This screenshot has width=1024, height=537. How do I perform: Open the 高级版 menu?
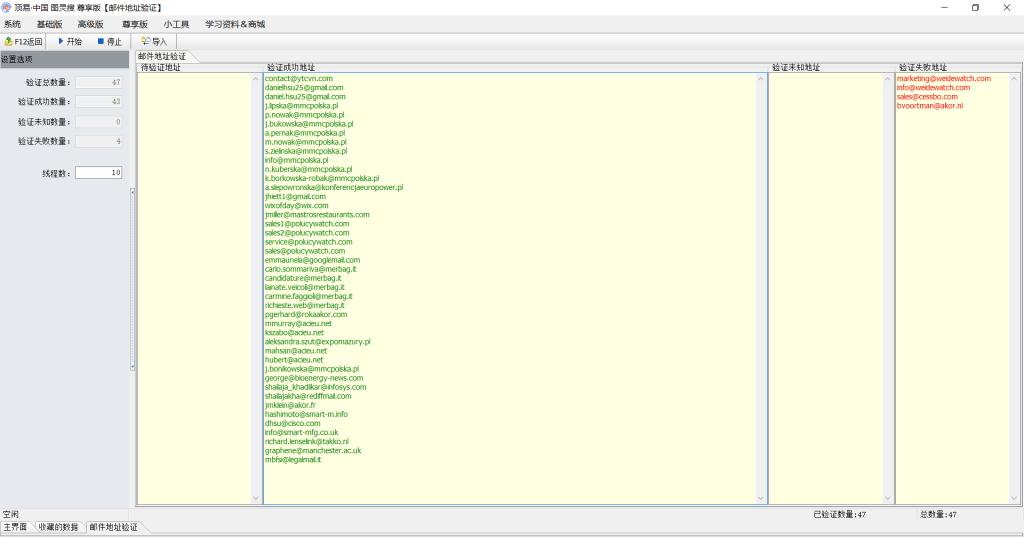click(91, 24)
